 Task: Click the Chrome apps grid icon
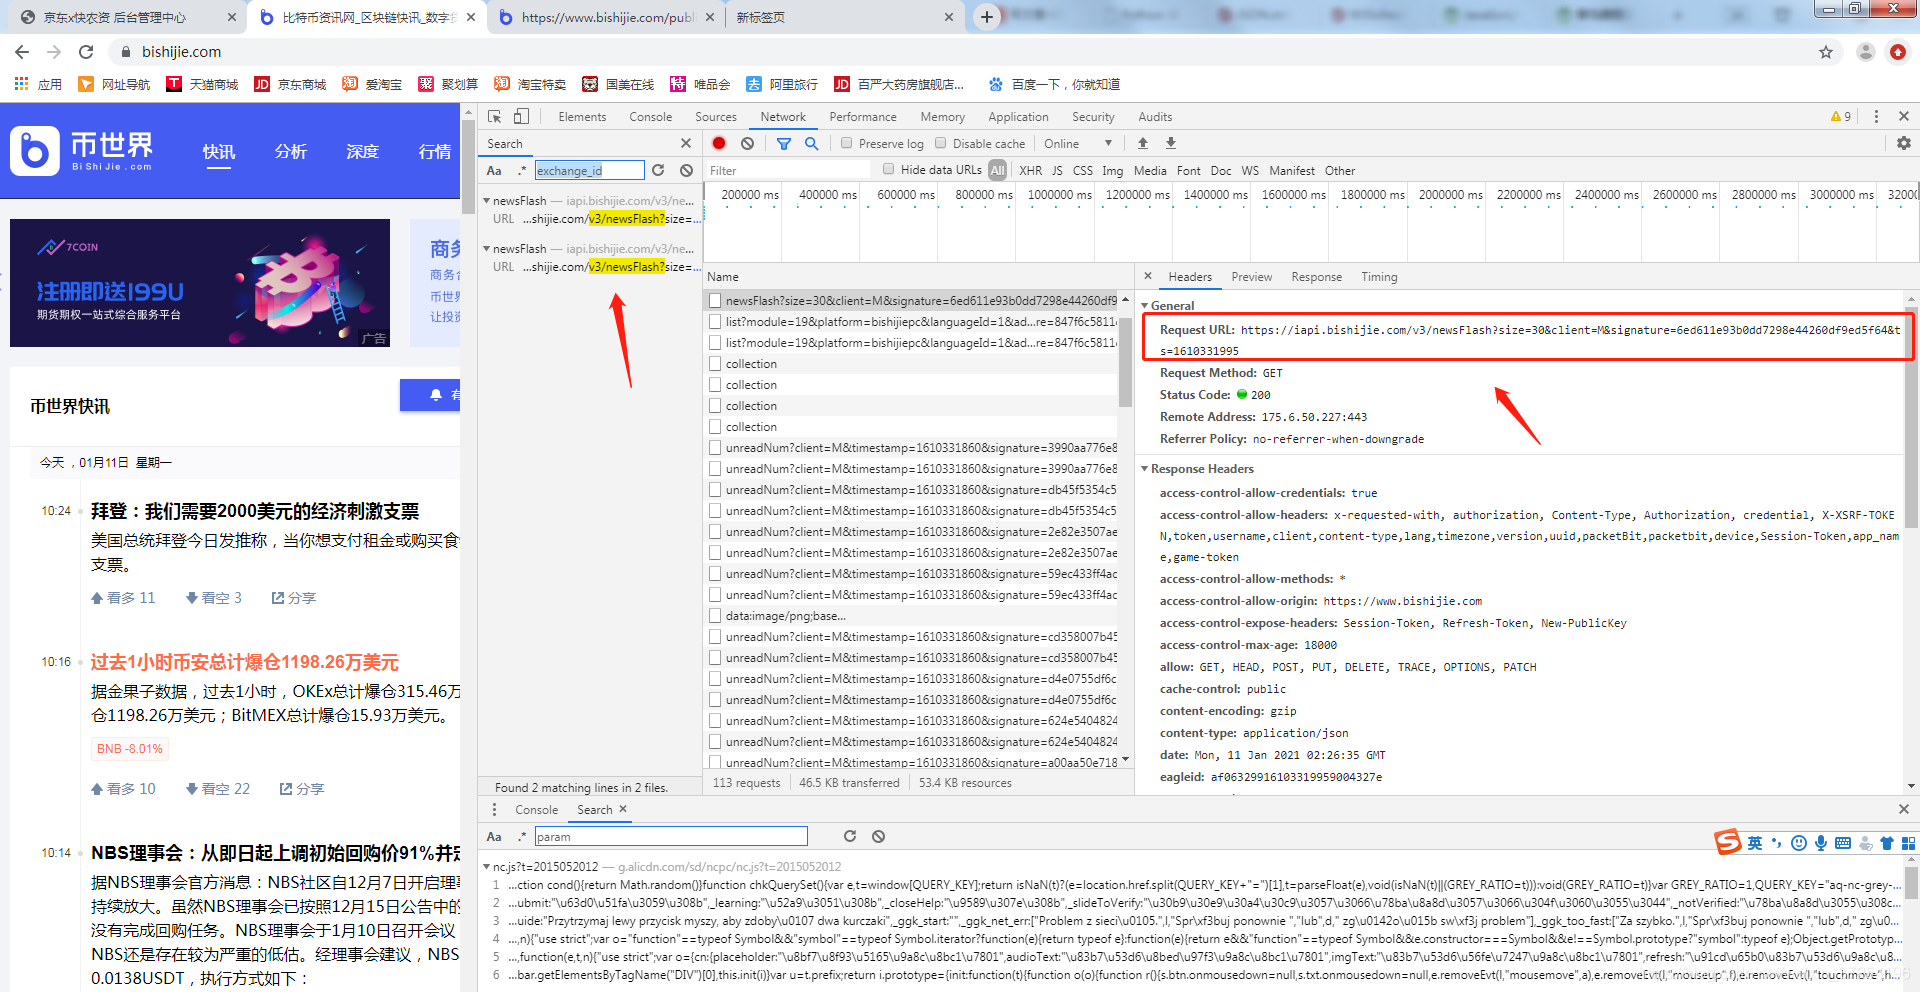tap(21, 84)
